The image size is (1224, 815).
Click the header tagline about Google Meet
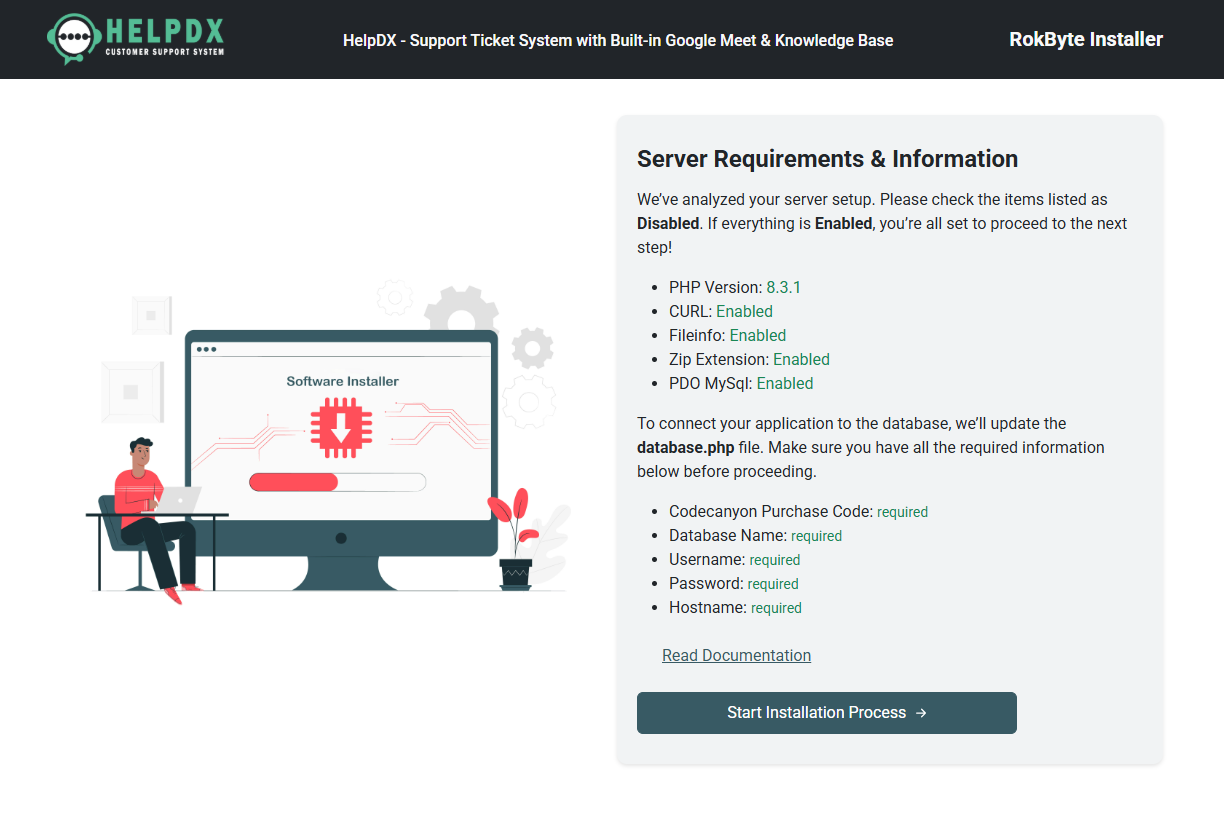(618, 40)
